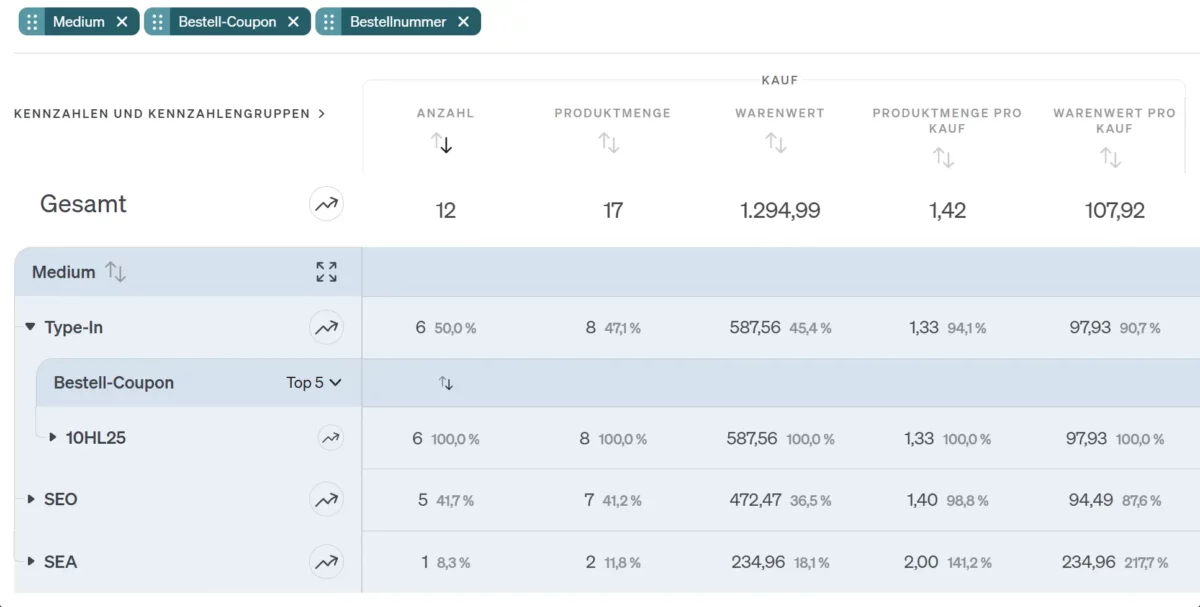Click the Warenwert column header label
Image resolution: width=1200 pixels, height=607 pixels.
point(780,113)
